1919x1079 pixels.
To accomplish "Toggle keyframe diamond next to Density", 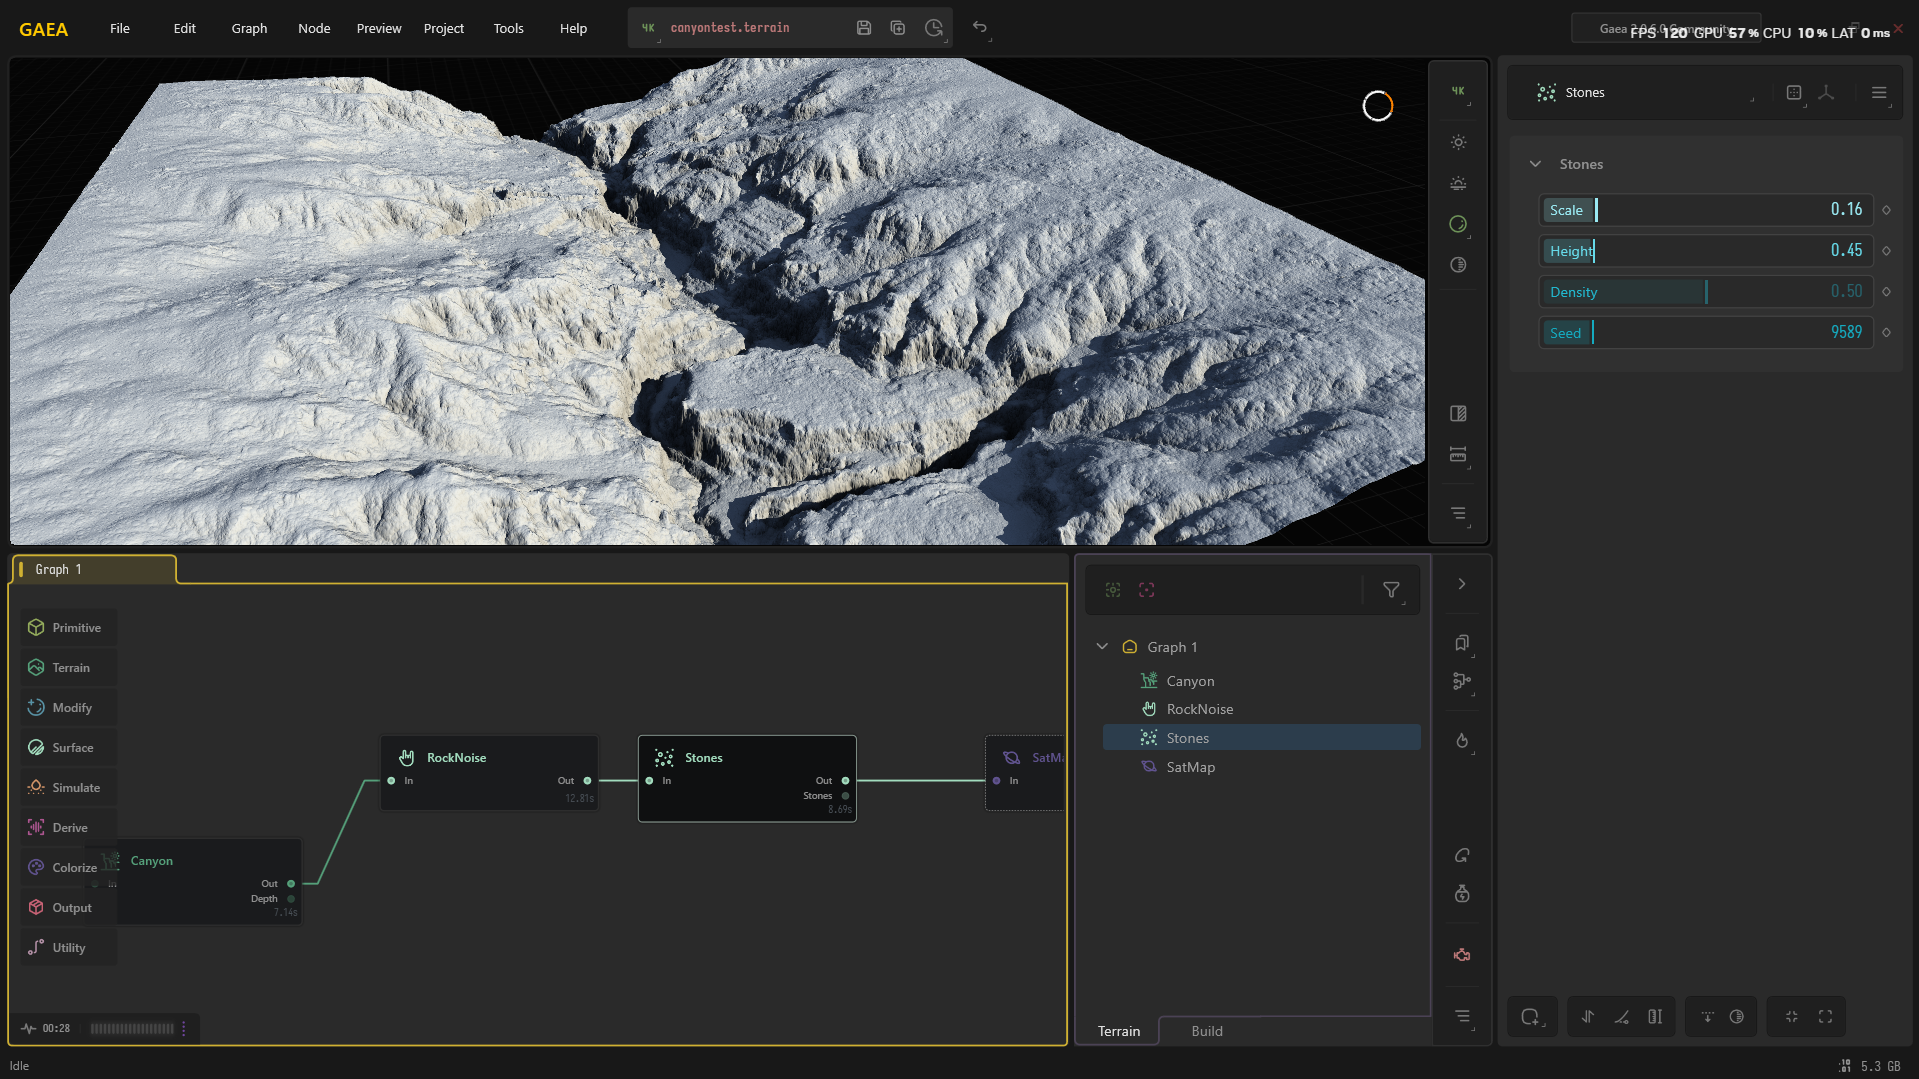I will 1887,292.
